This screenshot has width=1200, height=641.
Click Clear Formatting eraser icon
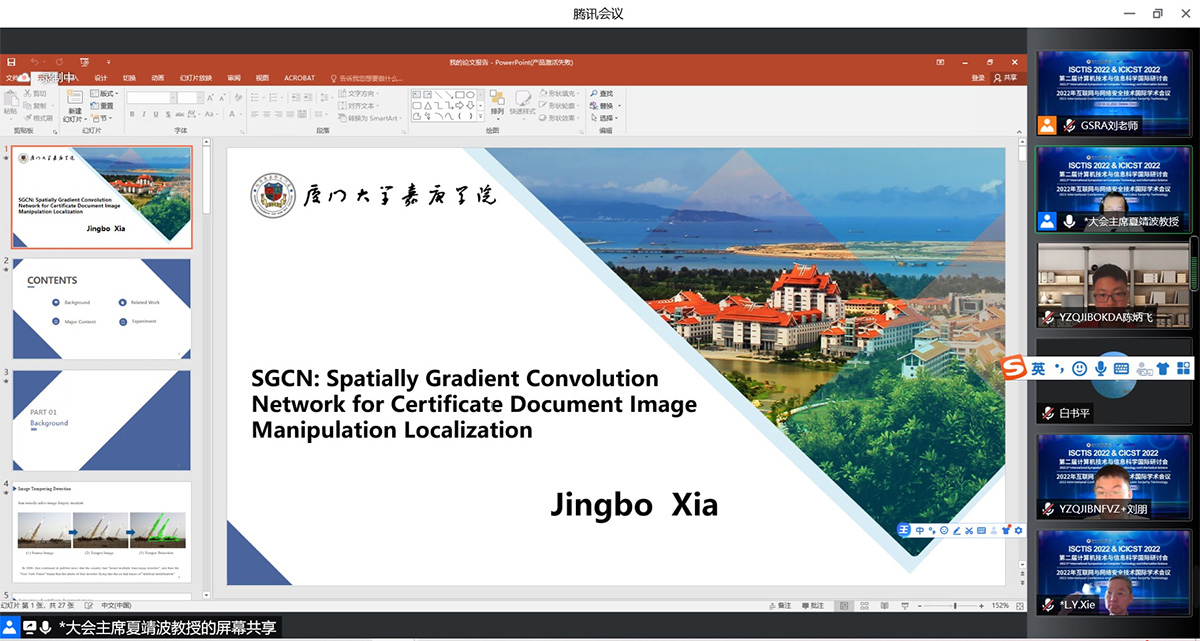238,98
